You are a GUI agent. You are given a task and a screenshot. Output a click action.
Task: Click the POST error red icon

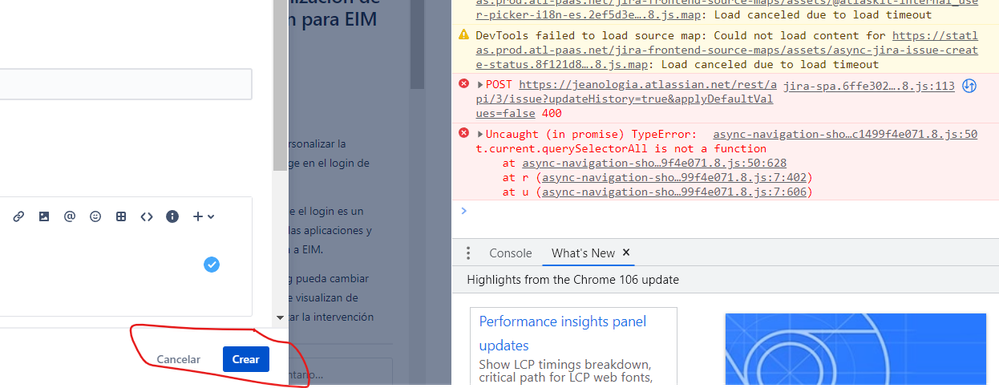click(464, 84)
